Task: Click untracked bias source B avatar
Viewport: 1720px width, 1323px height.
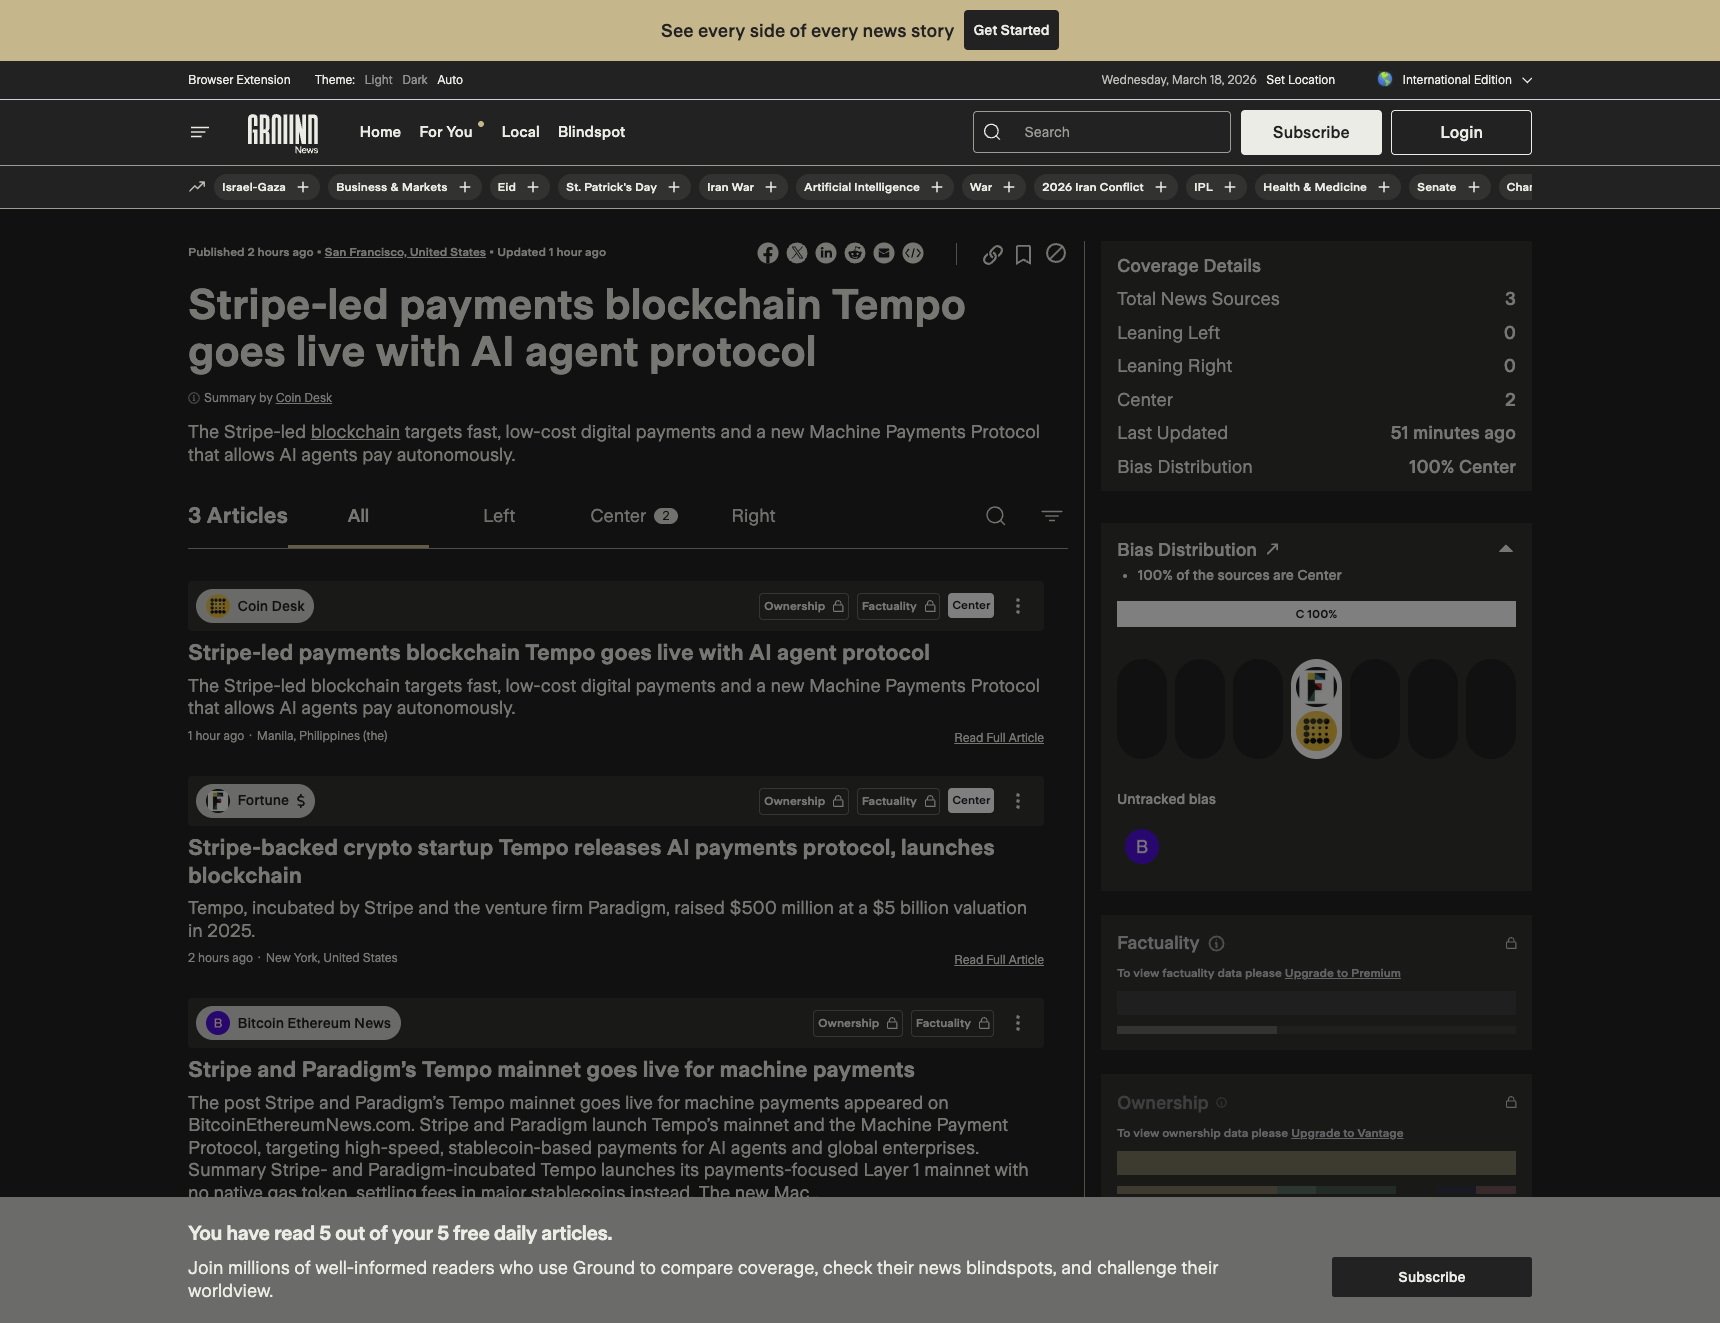Action: click(1142, 847)
